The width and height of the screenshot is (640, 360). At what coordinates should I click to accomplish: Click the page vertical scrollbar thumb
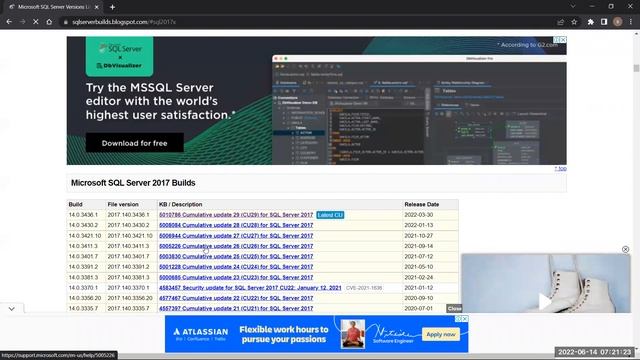[x=636, y=68]
